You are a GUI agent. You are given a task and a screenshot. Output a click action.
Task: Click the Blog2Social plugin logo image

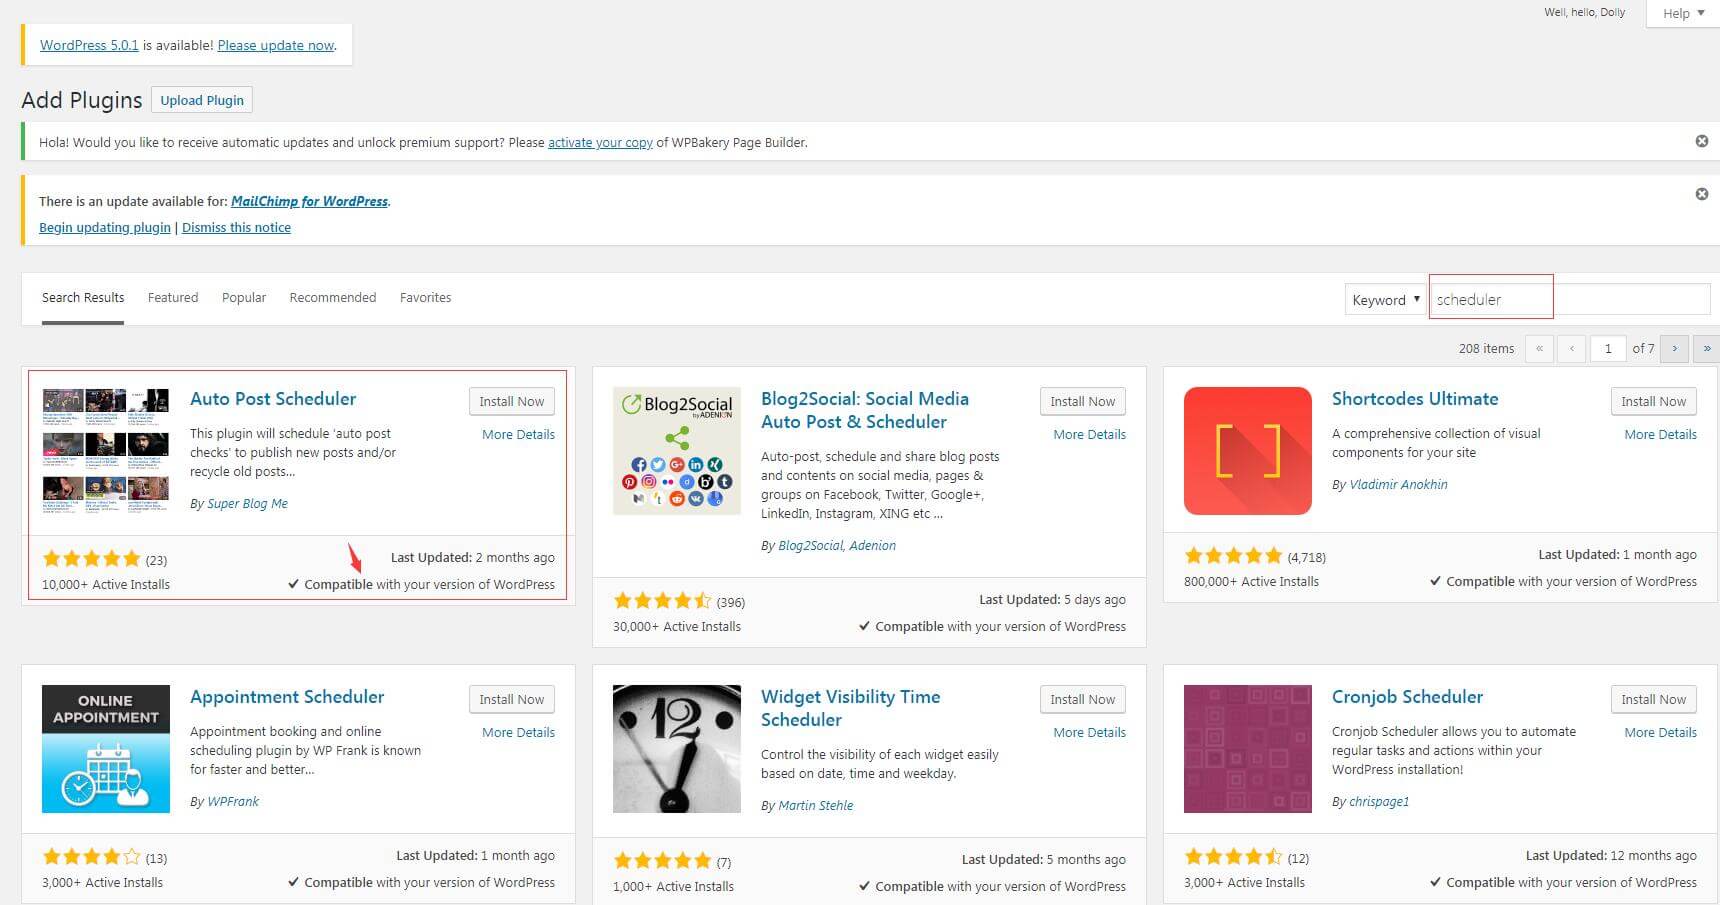pyautogui.click(x=677, y=451)
